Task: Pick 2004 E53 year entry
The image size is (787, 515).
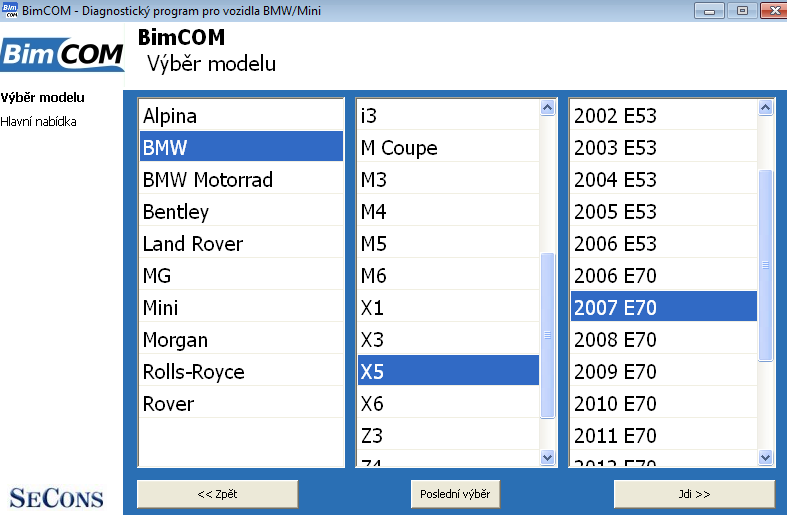Action: 664,179
